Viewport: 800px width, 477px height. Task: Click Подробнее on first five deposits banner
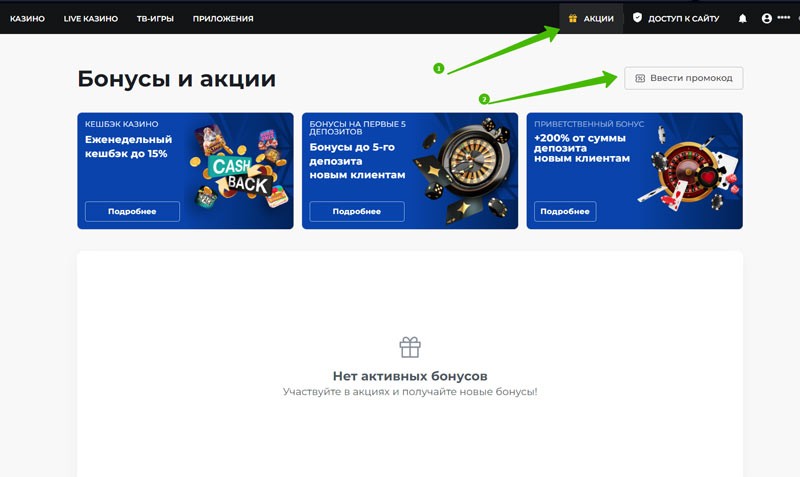(357, 211)
